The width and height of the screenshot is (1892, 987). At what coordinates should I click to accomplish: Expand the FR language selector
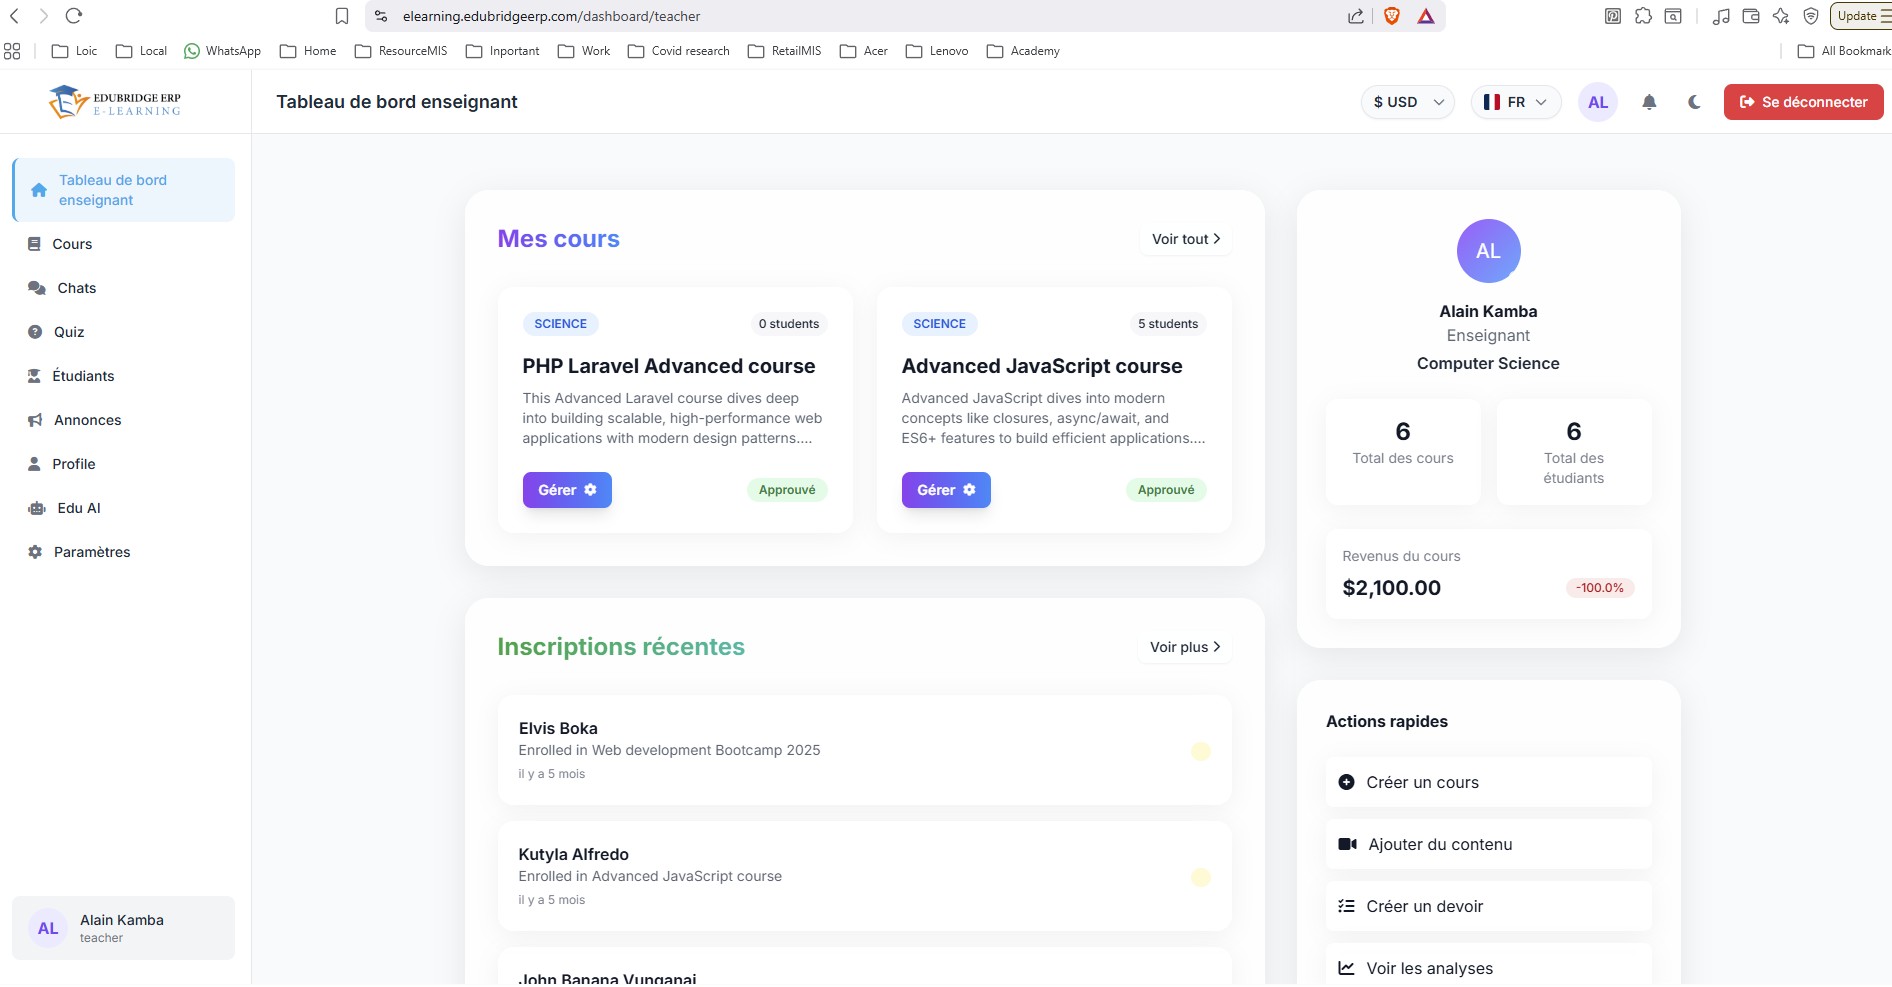coord(1515,102)
